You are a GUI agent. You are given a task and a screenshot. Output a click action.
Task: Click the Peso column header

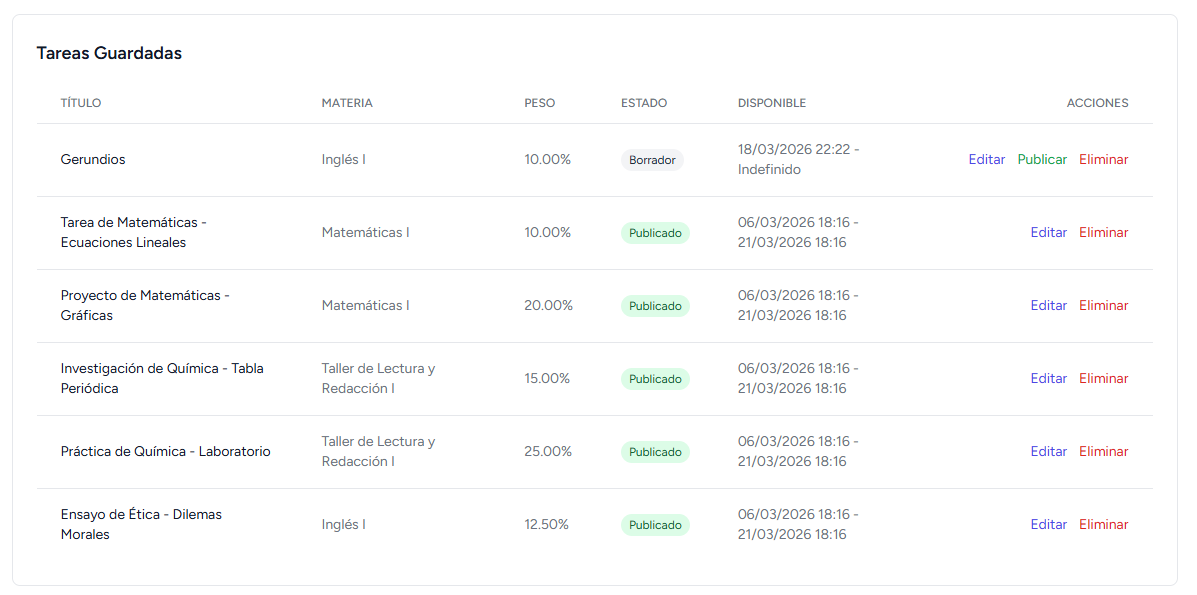pos(539,103)
